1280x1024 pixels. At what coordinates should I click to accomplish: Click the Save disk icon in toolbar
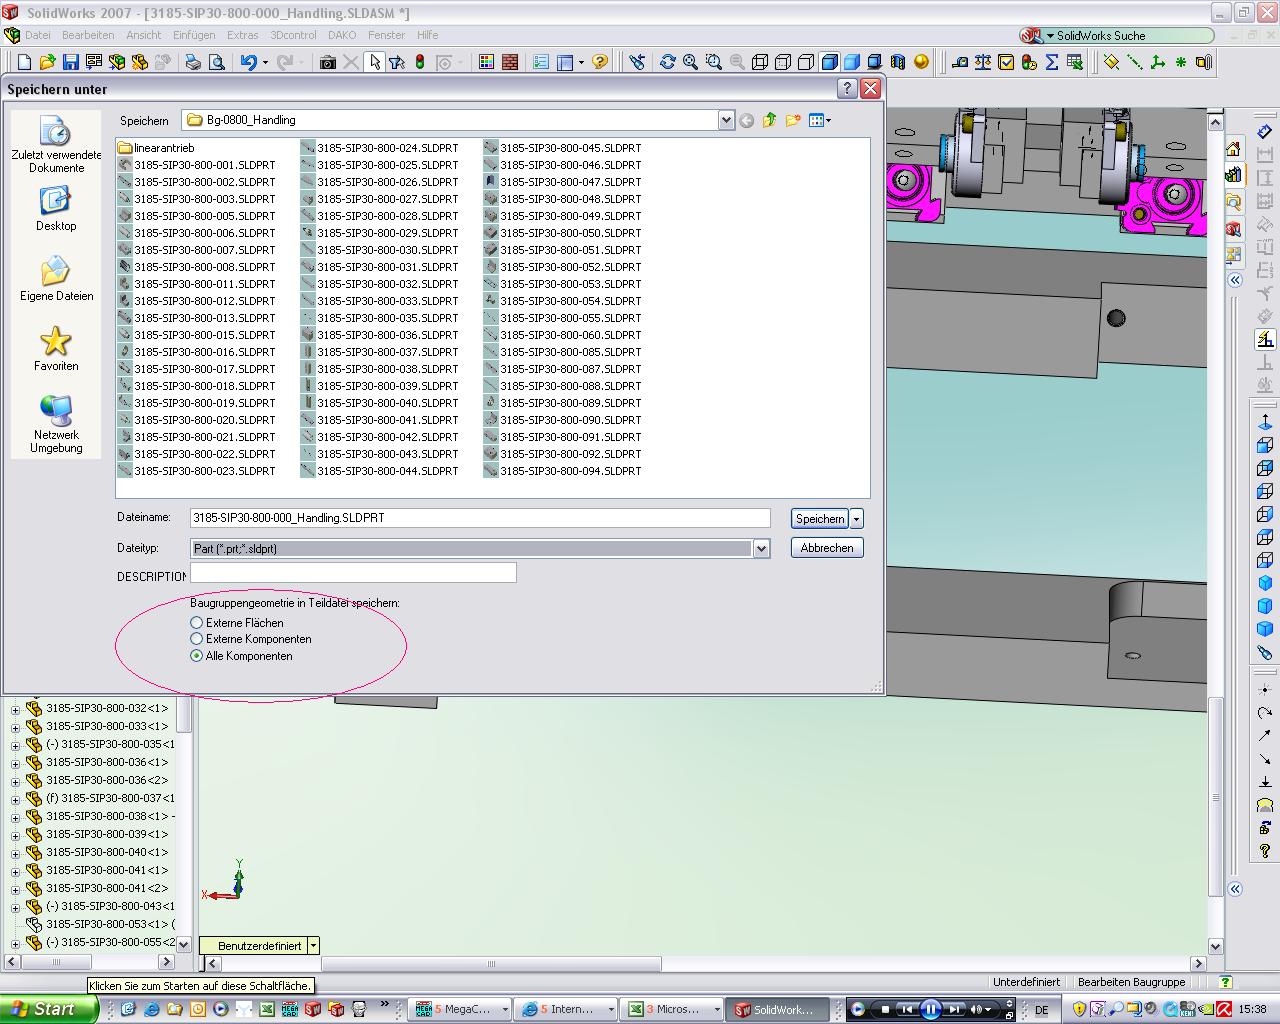point(70,62)
